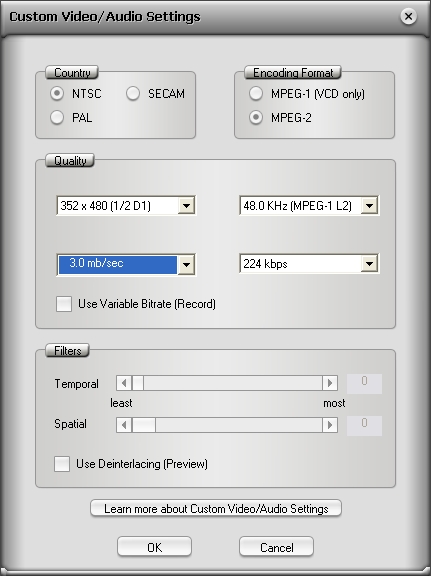Click the Temporal slider right arrow
Screen dimensions: 431x576
coord(330,383)
